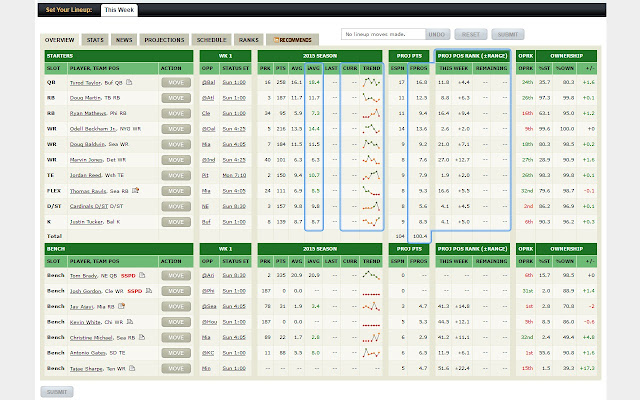Click Move for Justin Tucker

point(176,222)
